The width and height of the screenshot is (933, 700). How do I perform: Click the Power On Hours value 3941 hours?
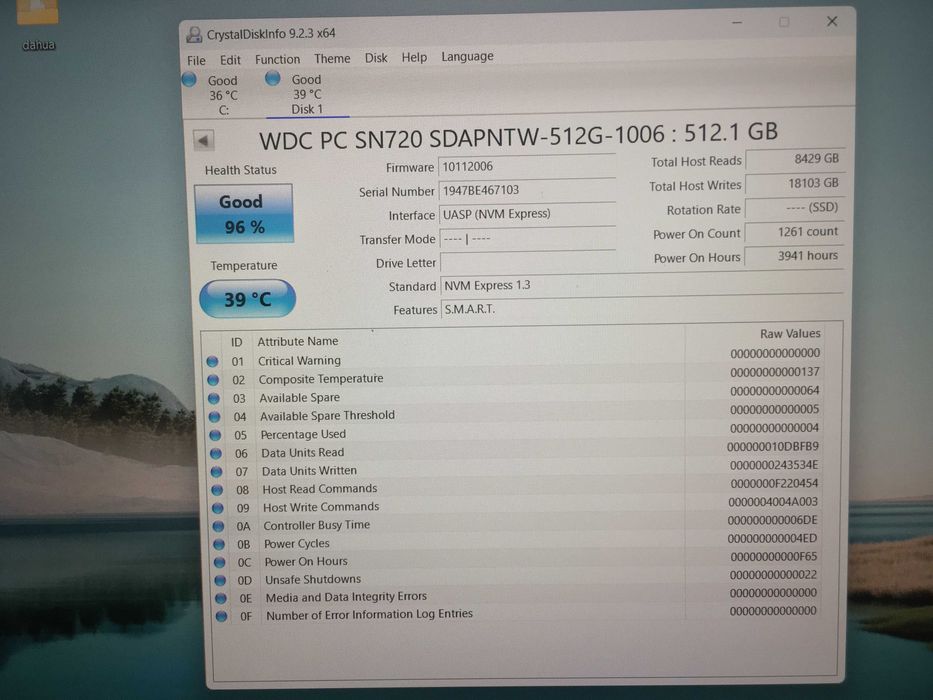[794, 256]
